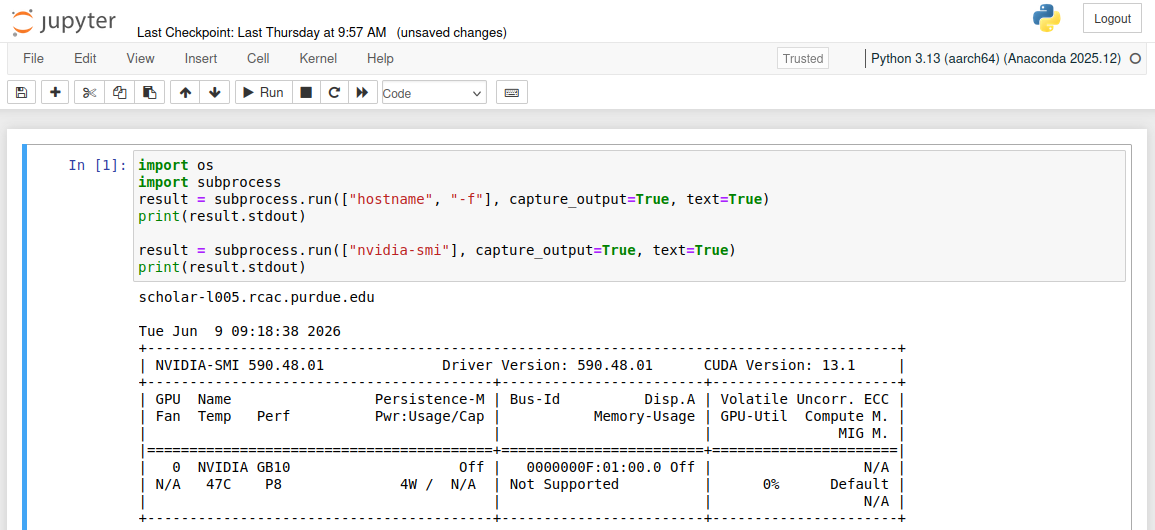This screenshot has height=530, width=1155.
Task: Click the Python 3.13 (aarch64) kernel name
Action: pyautogui.click(x=996, y=59)
